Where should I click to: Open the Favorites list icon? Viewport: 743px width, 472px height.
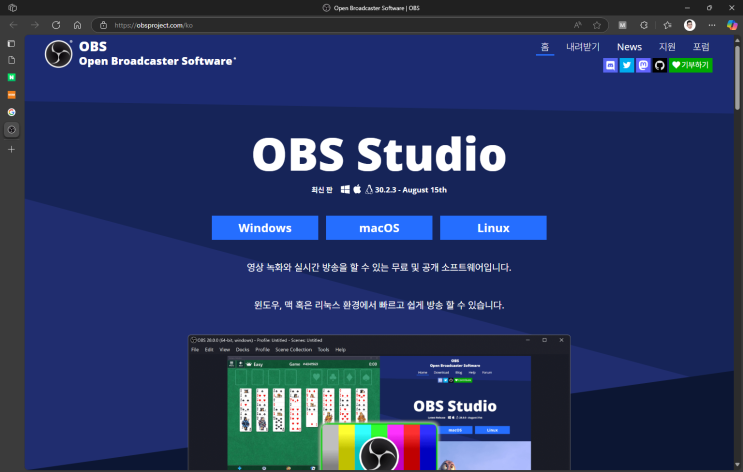click(667, 25)
